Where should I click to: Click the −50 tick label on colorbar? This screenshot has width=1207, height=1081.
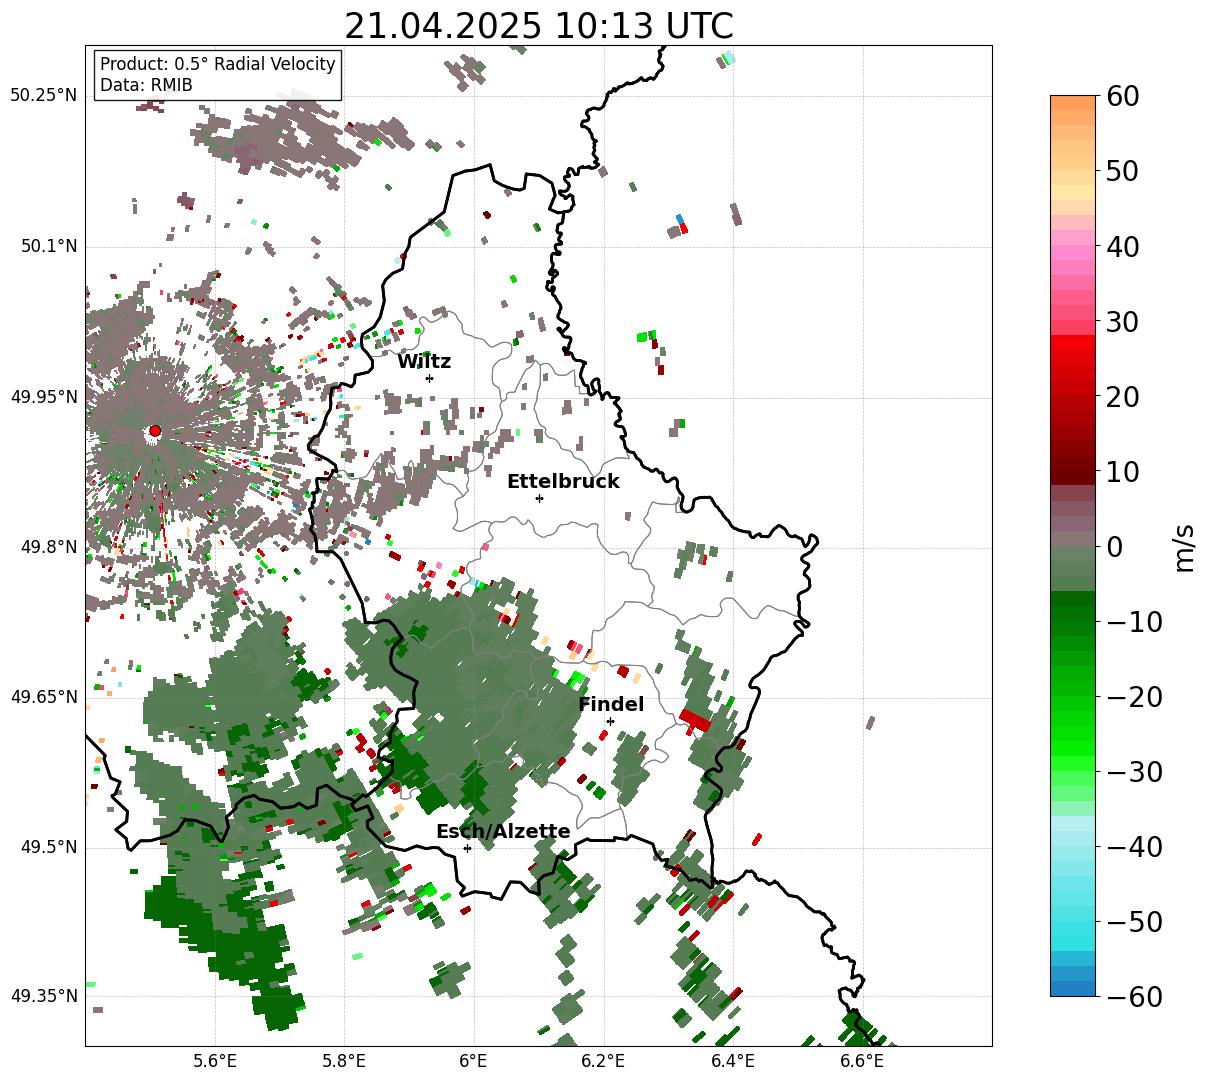point(1134,922)
